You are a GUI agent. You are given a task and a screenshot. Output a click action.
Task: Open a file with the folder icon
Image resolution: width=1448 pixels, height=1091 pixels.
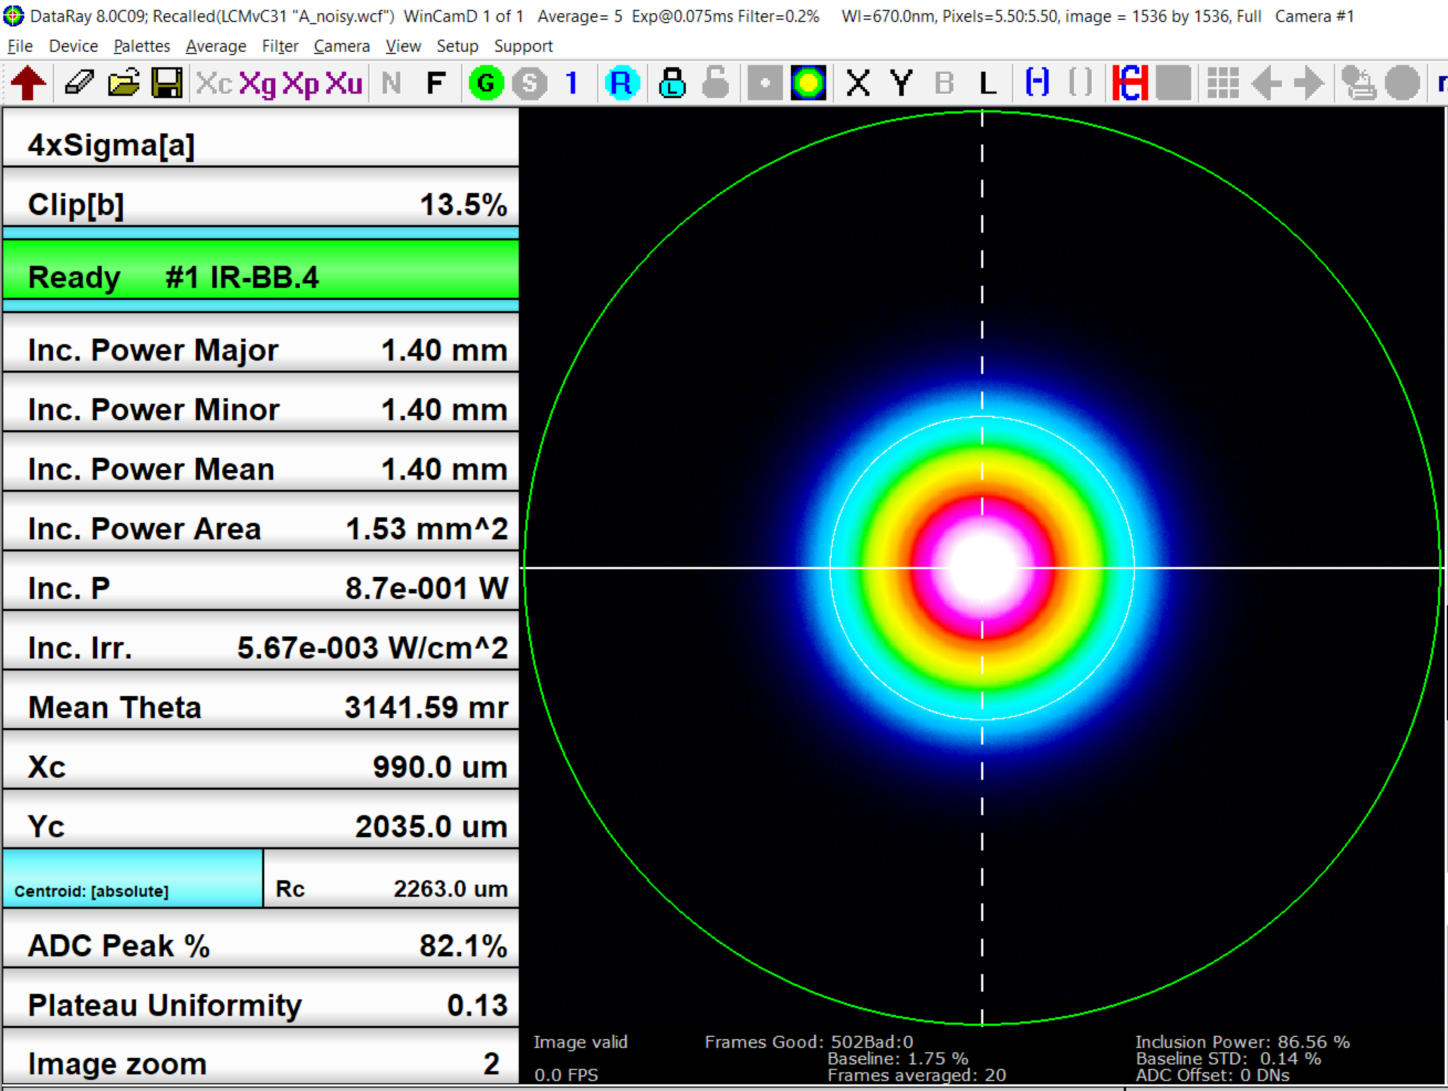[124, 83]
